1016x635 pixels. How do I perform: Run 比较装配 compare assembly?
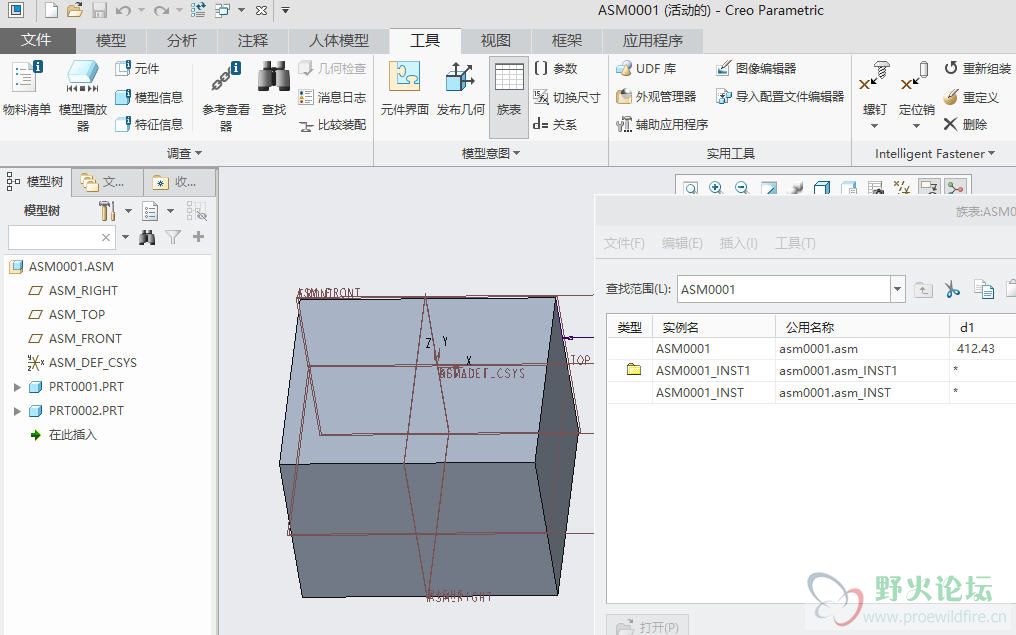(x=332, y=124)
